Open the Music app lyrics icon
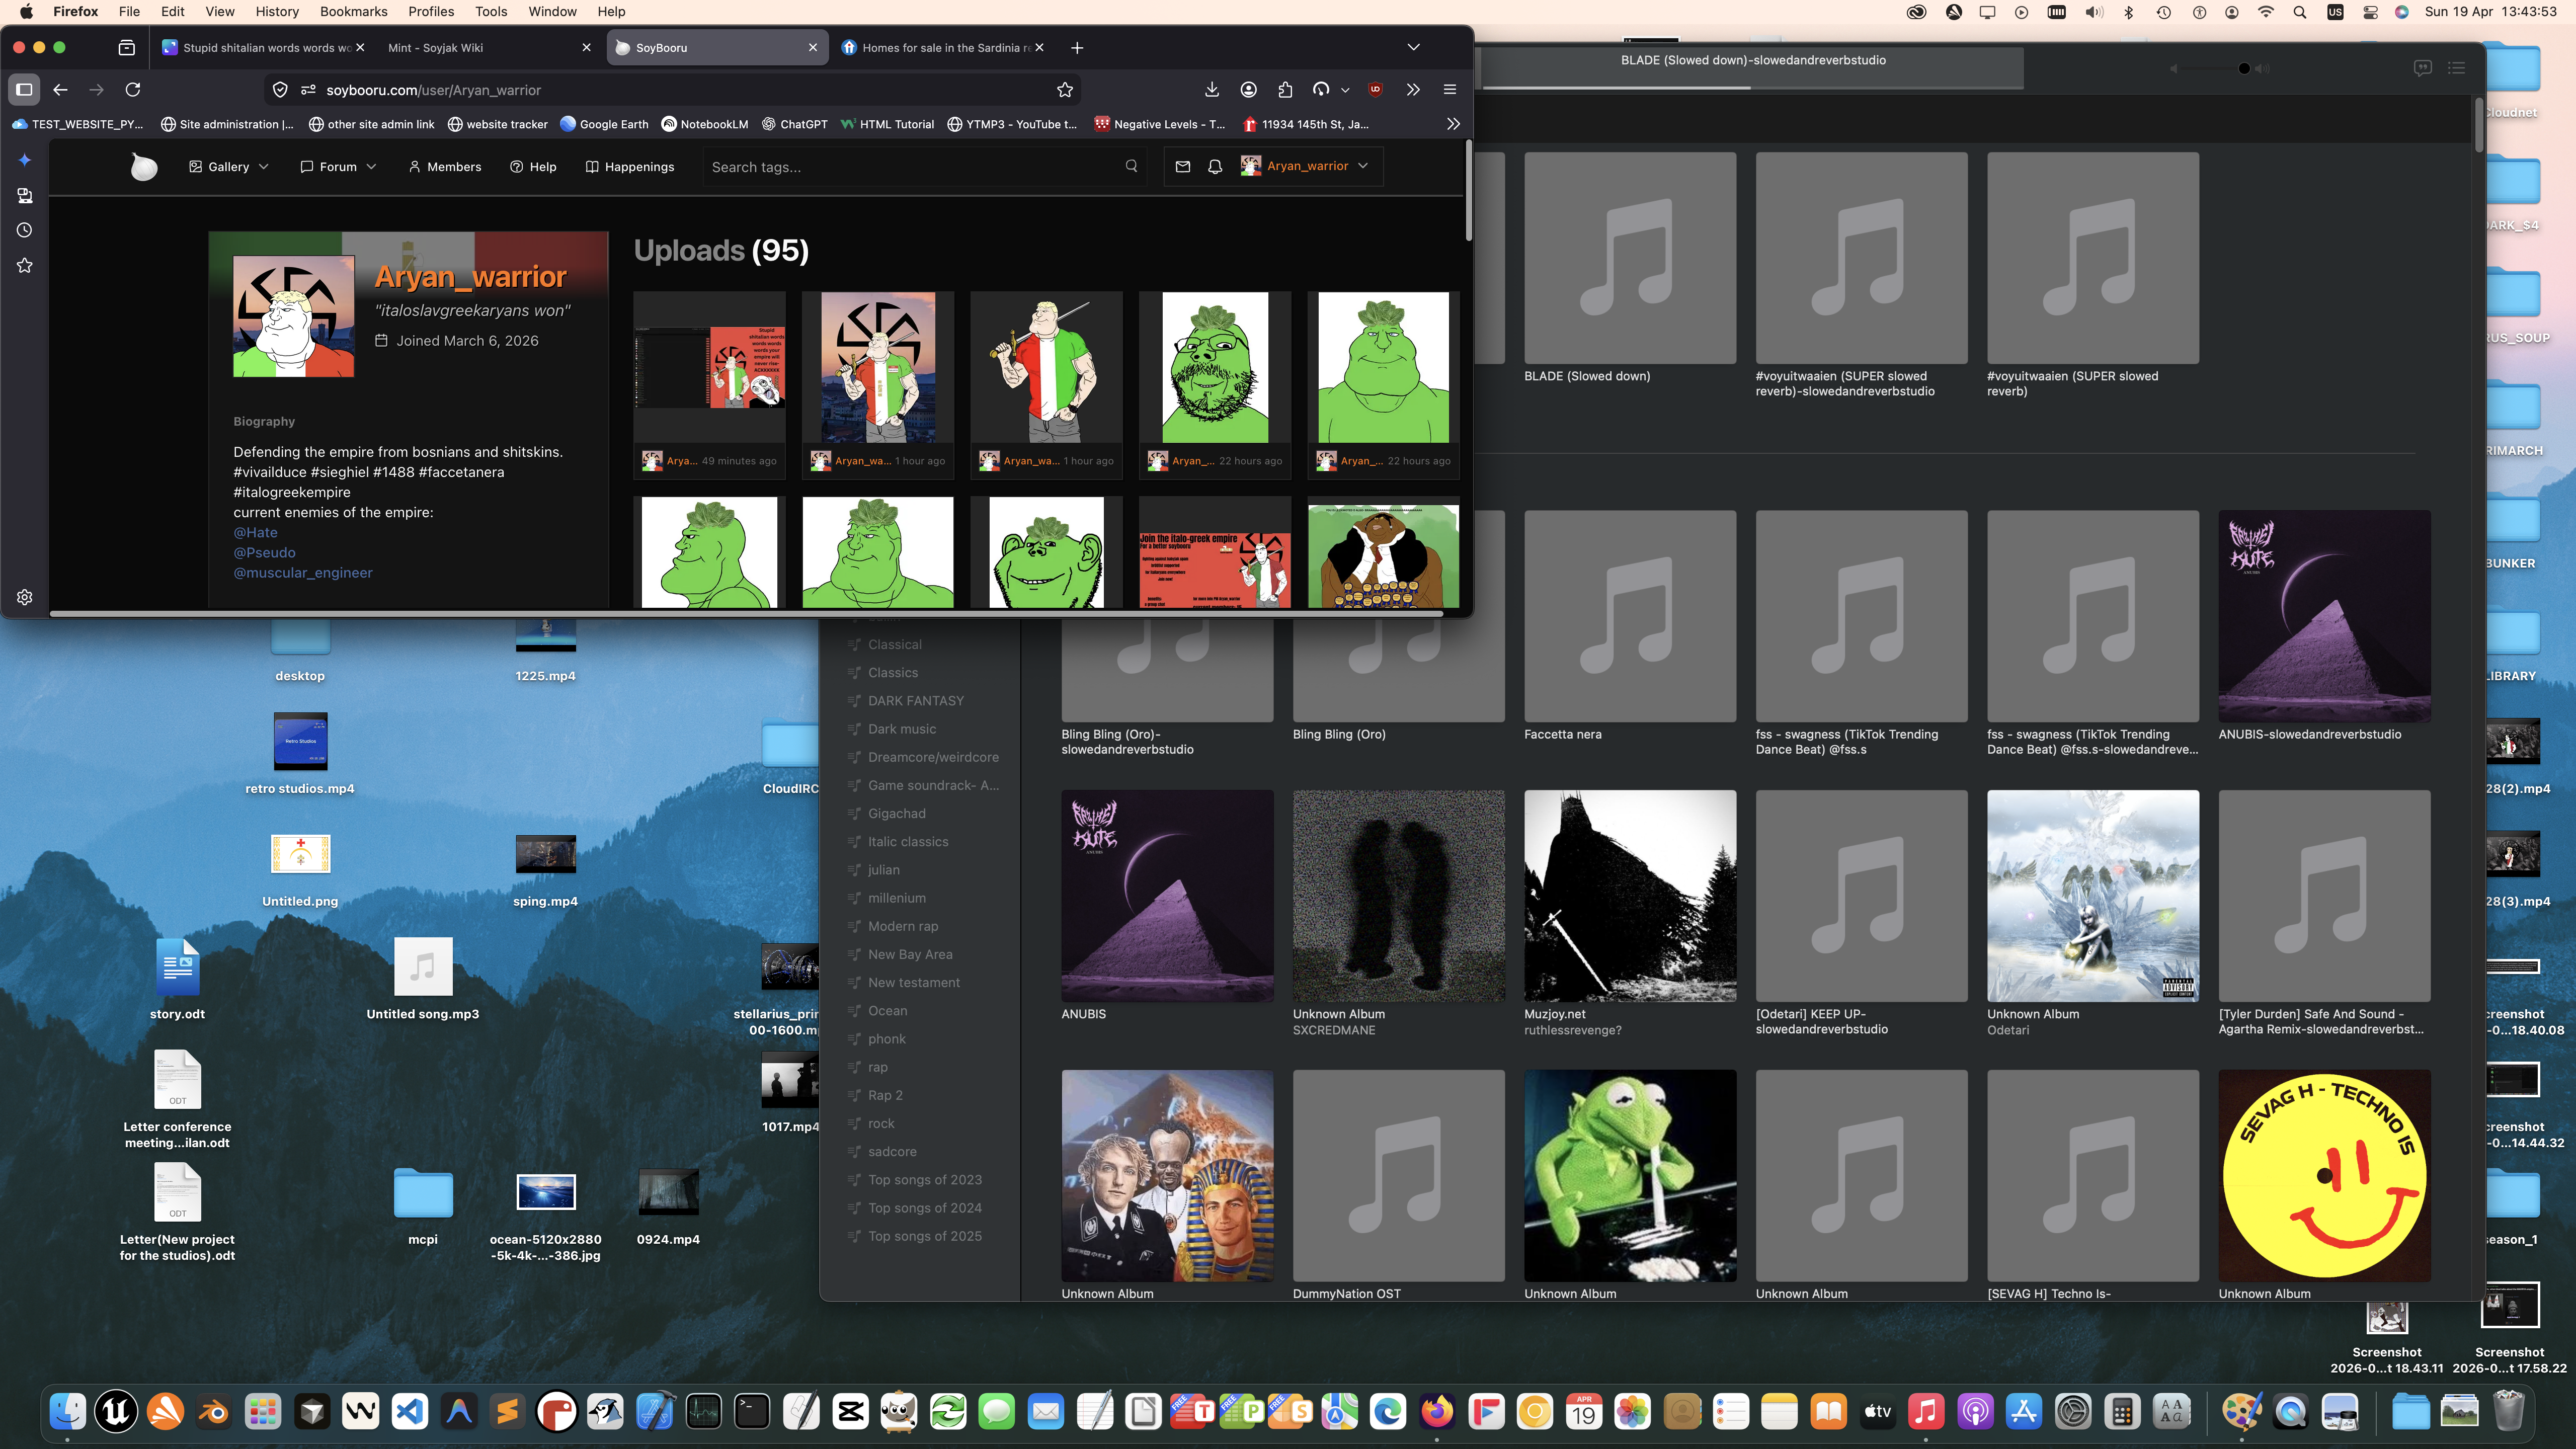The width and height of the screenshot is (2576, 1449). [2422, 68]
